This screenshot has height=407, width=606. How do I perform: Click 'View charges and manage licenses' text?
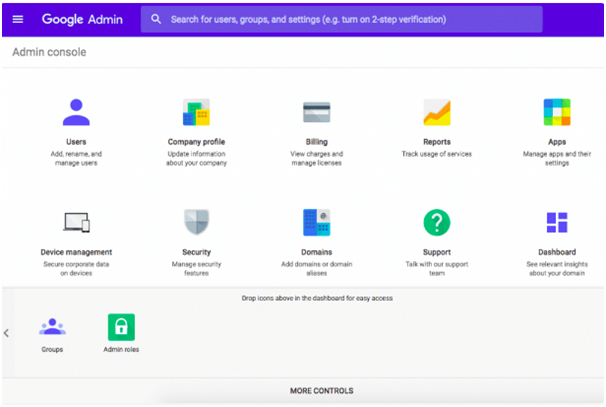pos(317,158)
